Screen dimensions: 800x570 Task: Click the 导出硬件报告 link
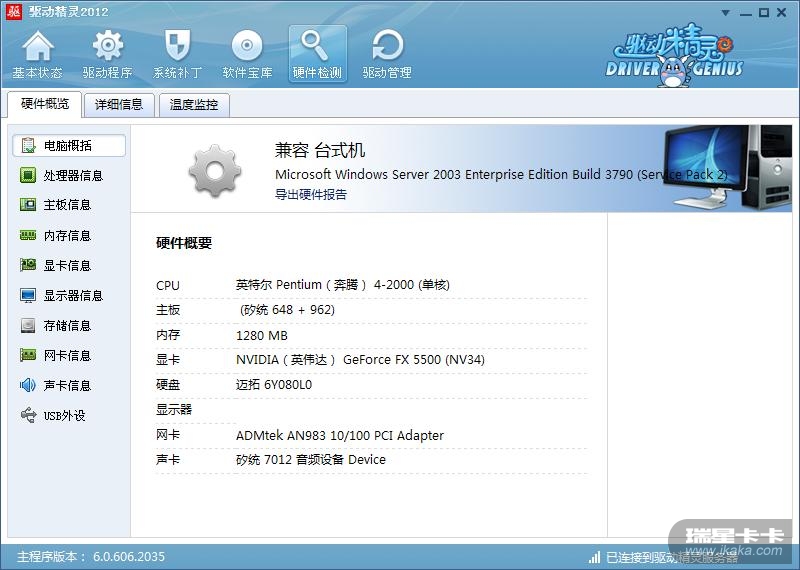pyautogui.click(x=311, y=194)
